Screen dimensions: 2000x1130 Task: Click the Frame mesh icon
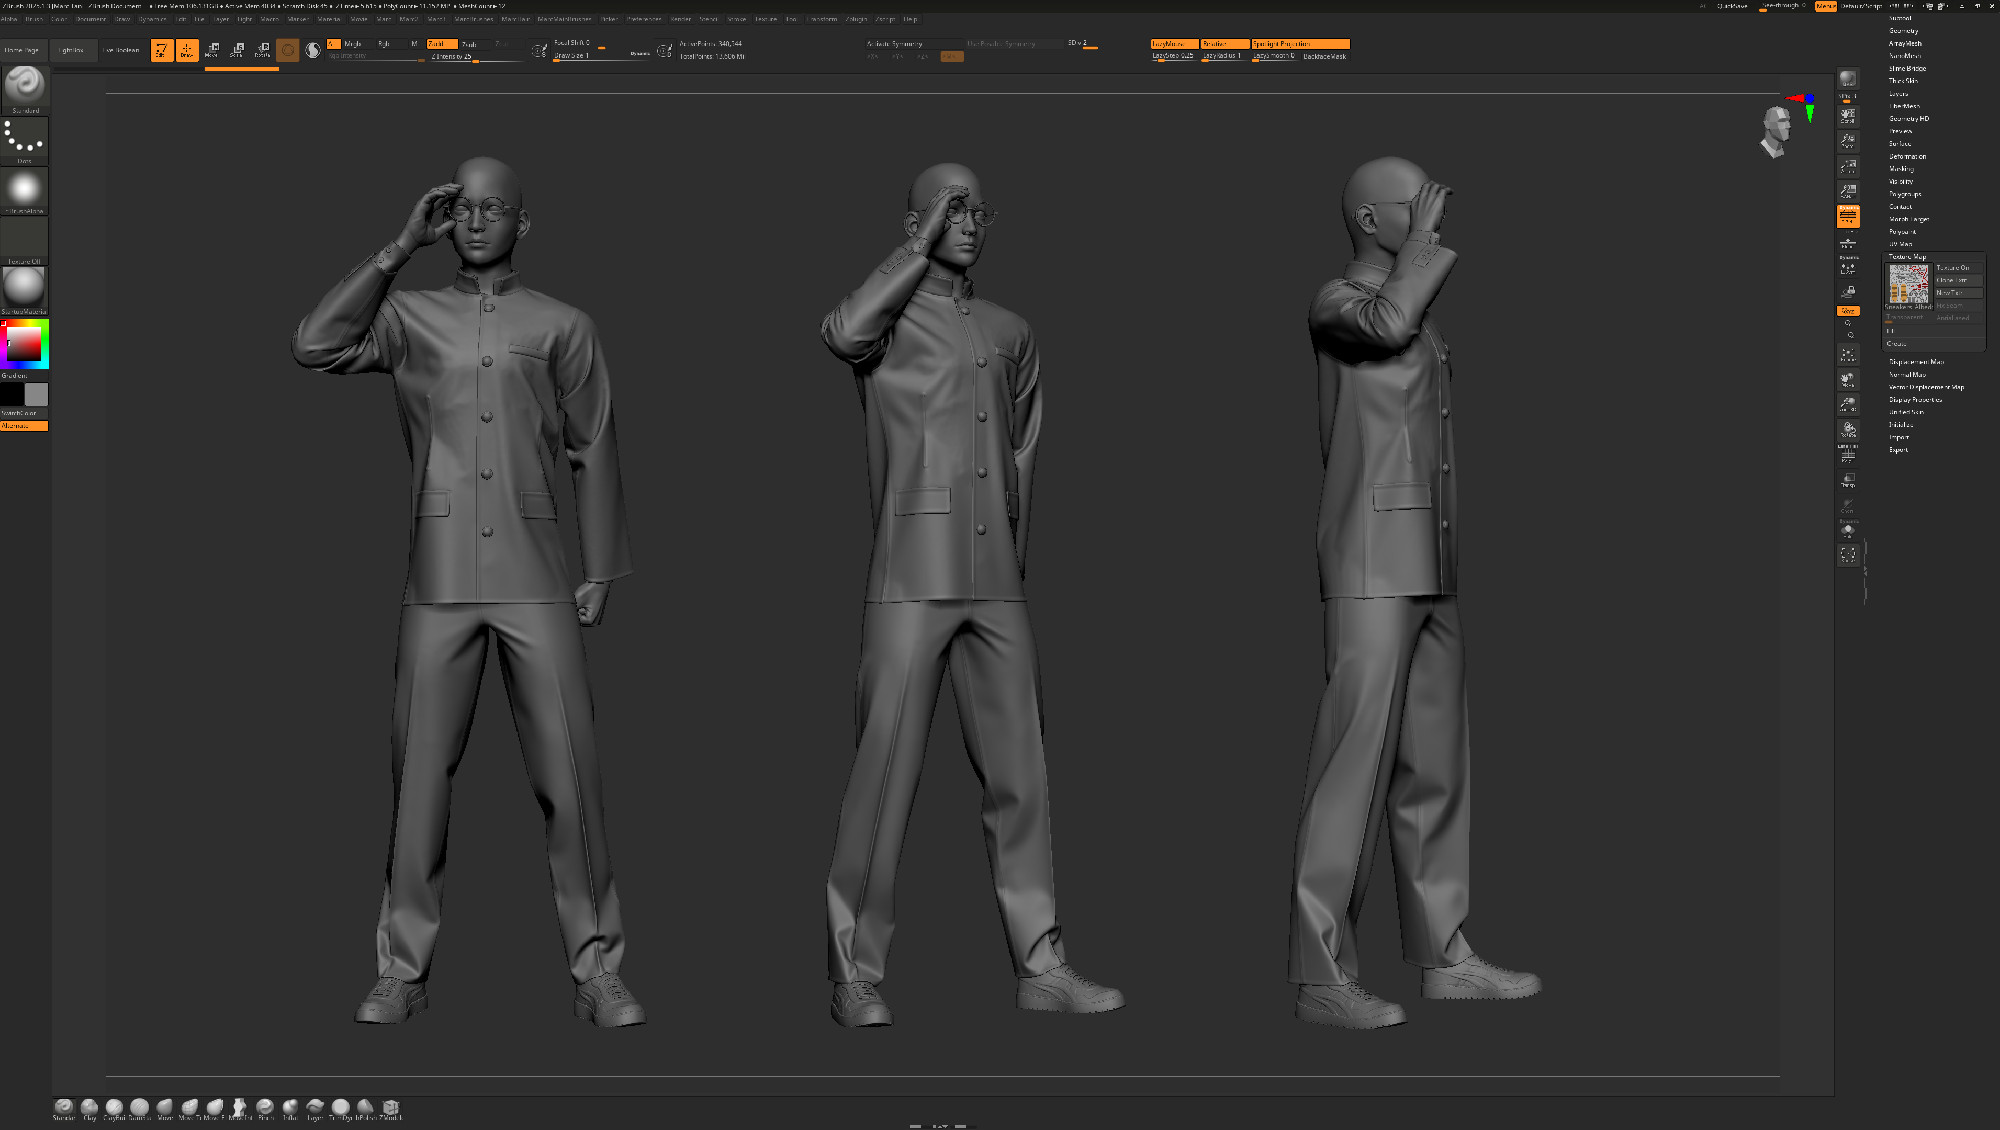[1848, 355]
